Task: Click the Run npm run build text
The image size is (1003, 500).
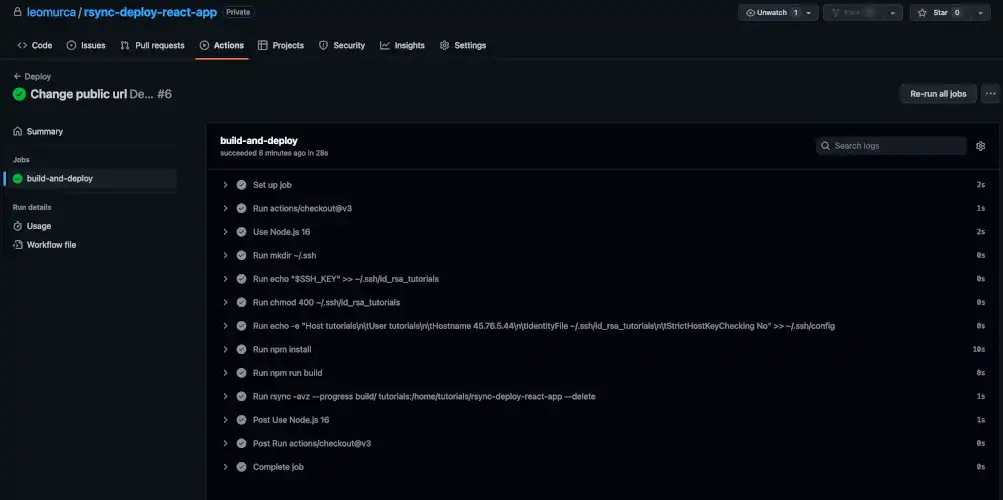Action: [x=288, y=373]
